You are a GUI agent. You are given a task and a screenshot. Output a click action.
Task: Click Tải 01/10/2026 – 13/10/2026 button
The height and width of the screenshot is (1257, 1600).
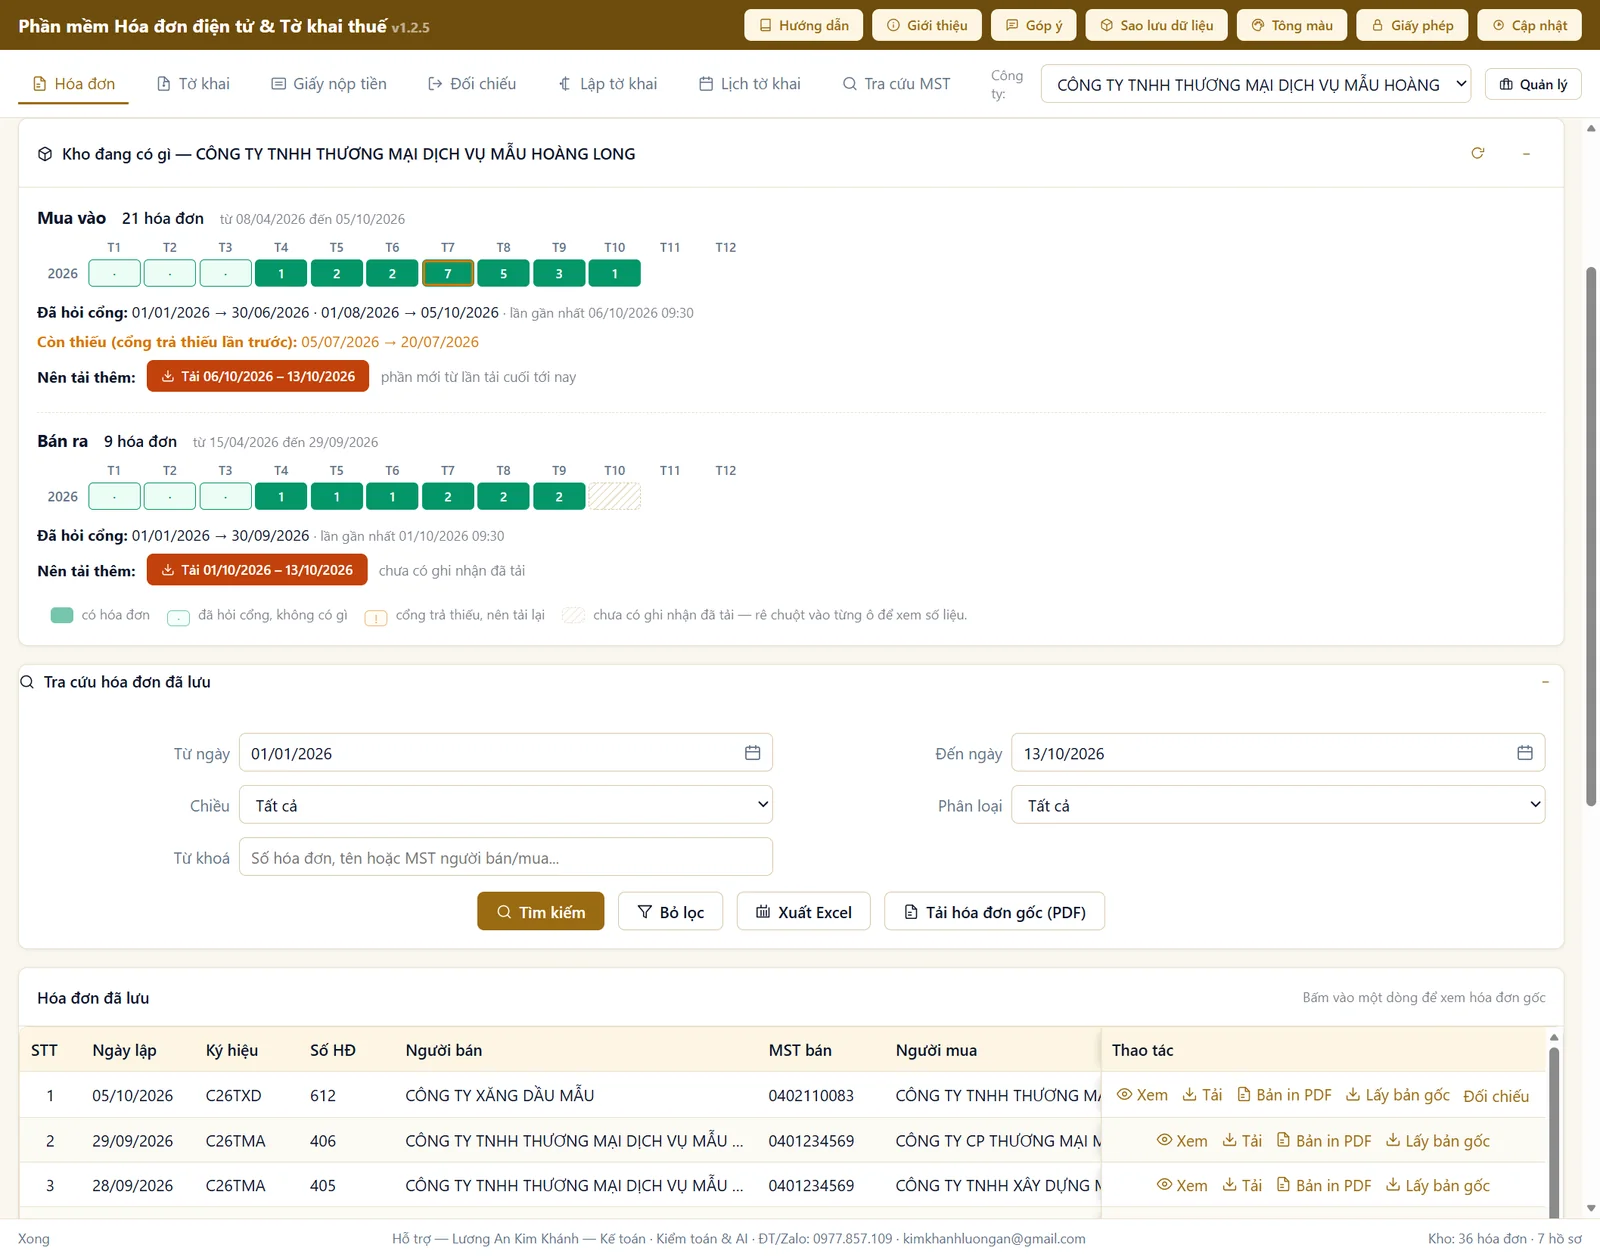pyautogui.click(x=257, y=570)
